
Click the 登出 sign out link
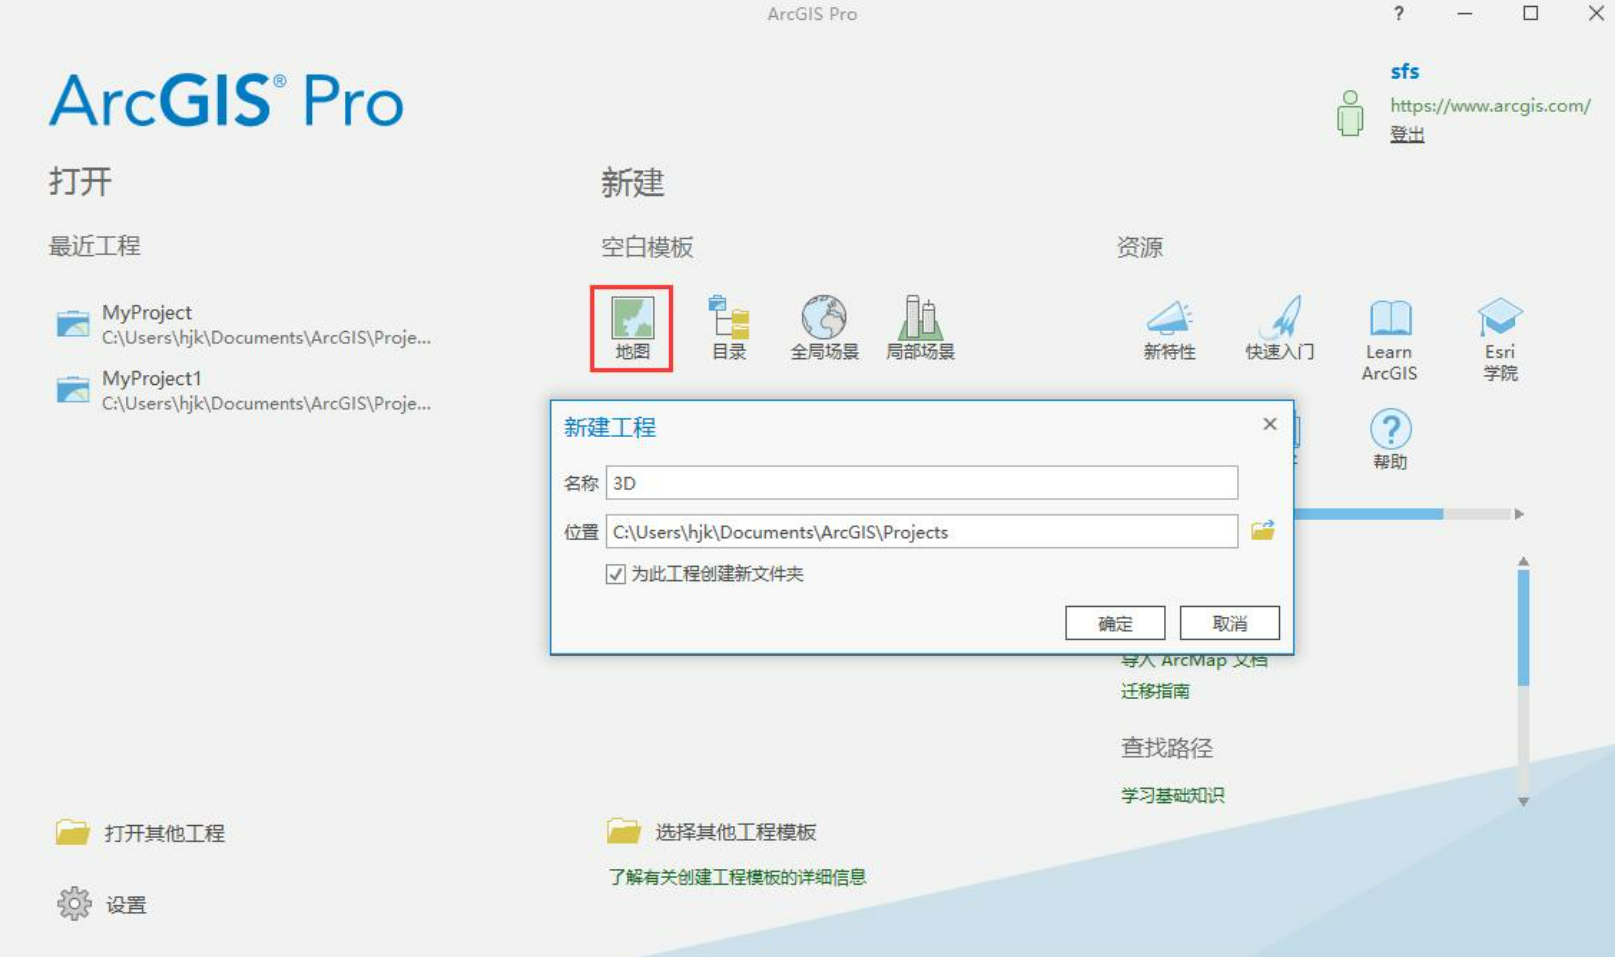pos(1407,134)
